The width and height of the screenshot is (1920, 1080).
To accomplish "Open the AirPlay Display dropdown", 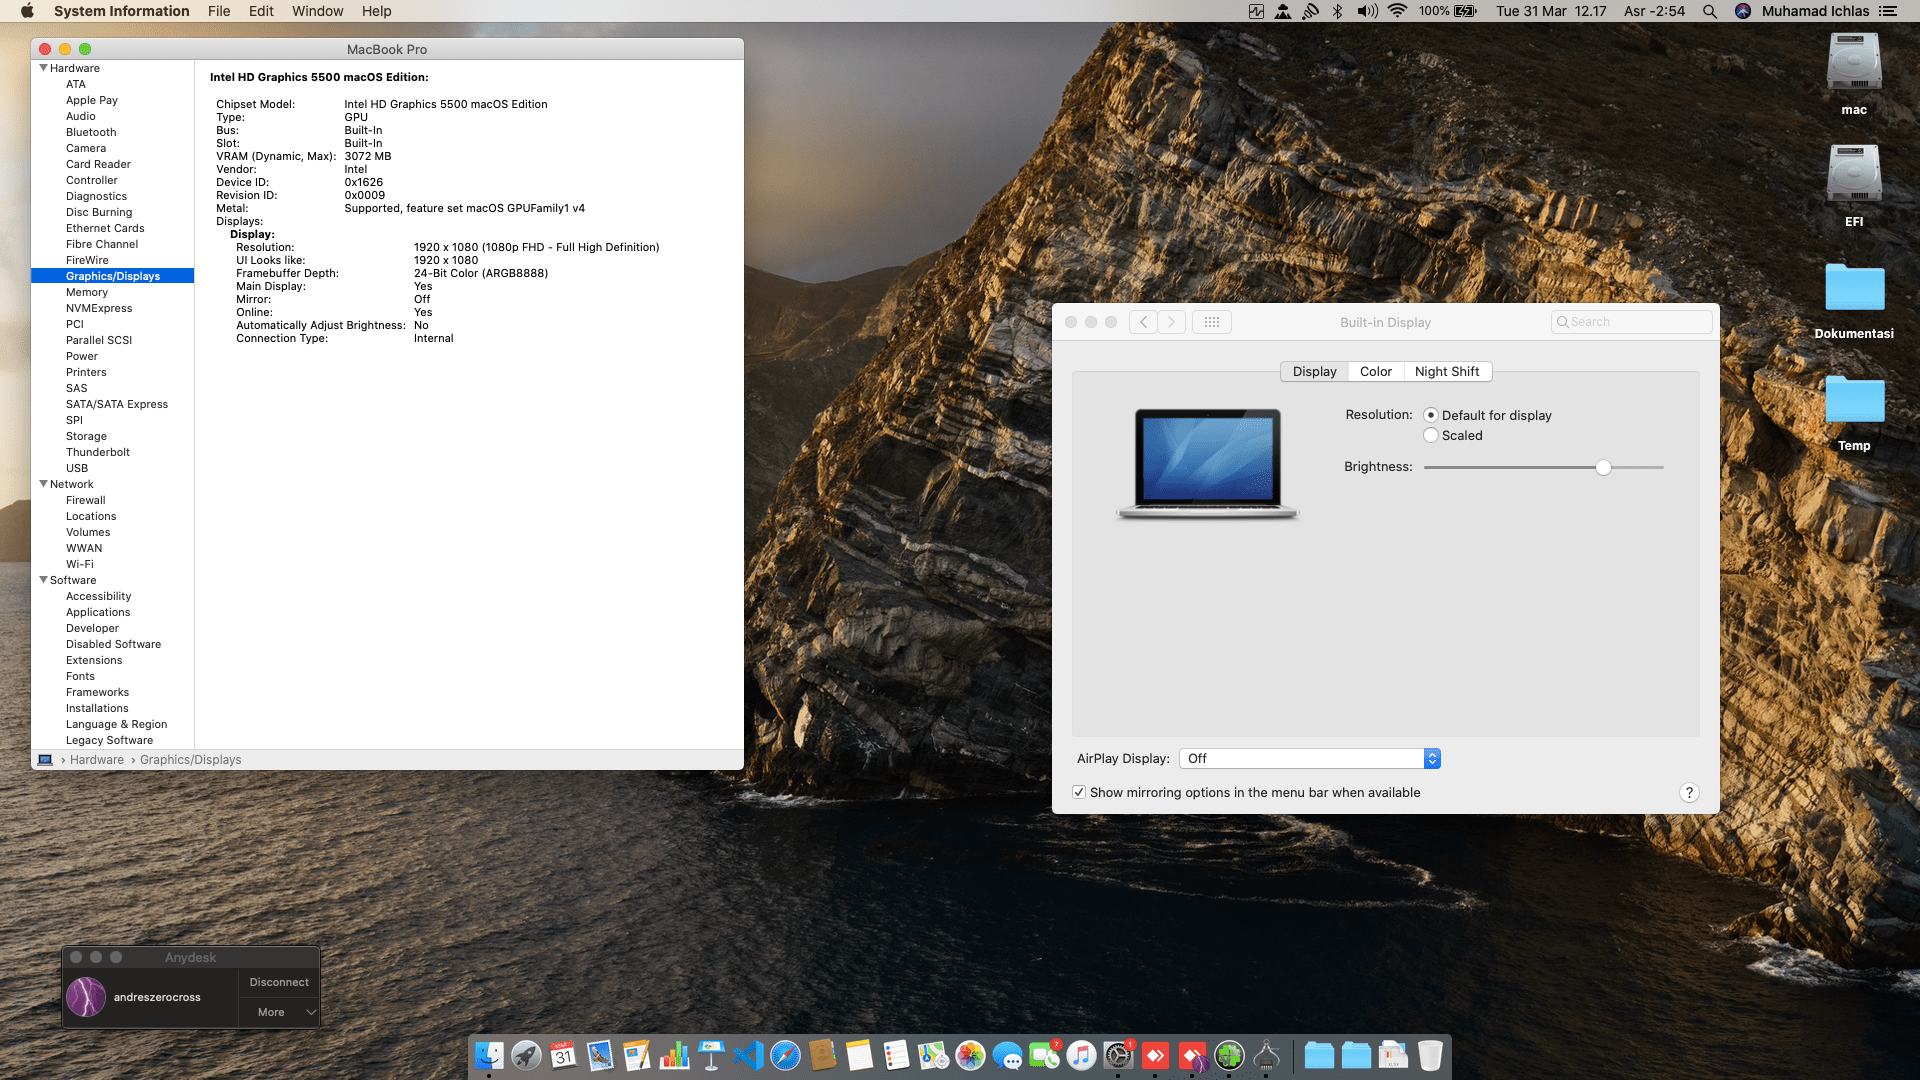I will point(1309,759).
